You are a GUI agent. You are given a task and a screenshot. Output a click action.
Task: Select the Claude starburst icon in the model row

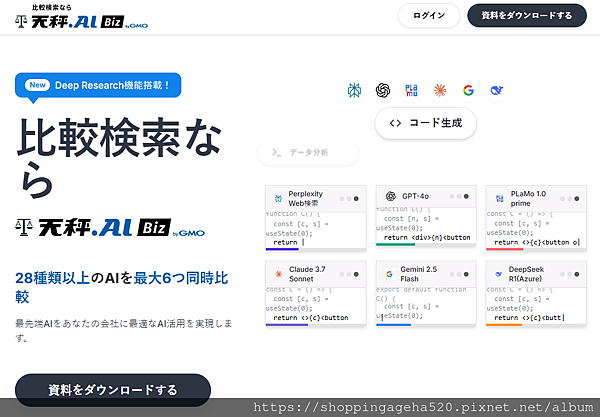tap(440, 91)
